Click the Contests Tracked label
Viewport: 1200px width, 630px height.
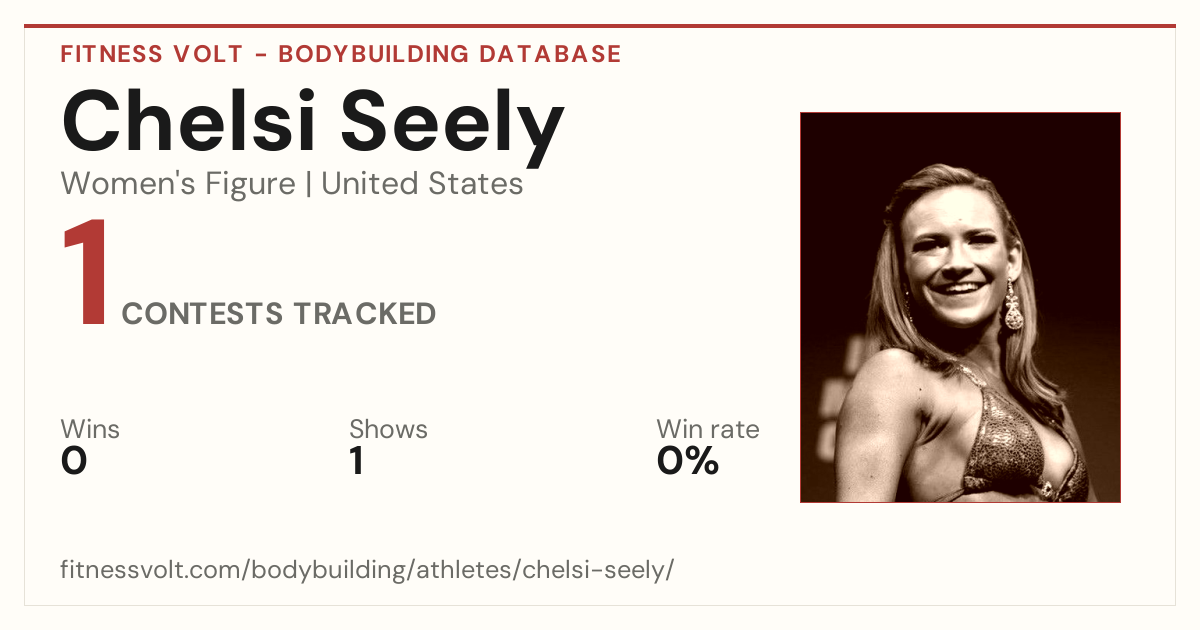pyautogui.click(x=279, y=314)
